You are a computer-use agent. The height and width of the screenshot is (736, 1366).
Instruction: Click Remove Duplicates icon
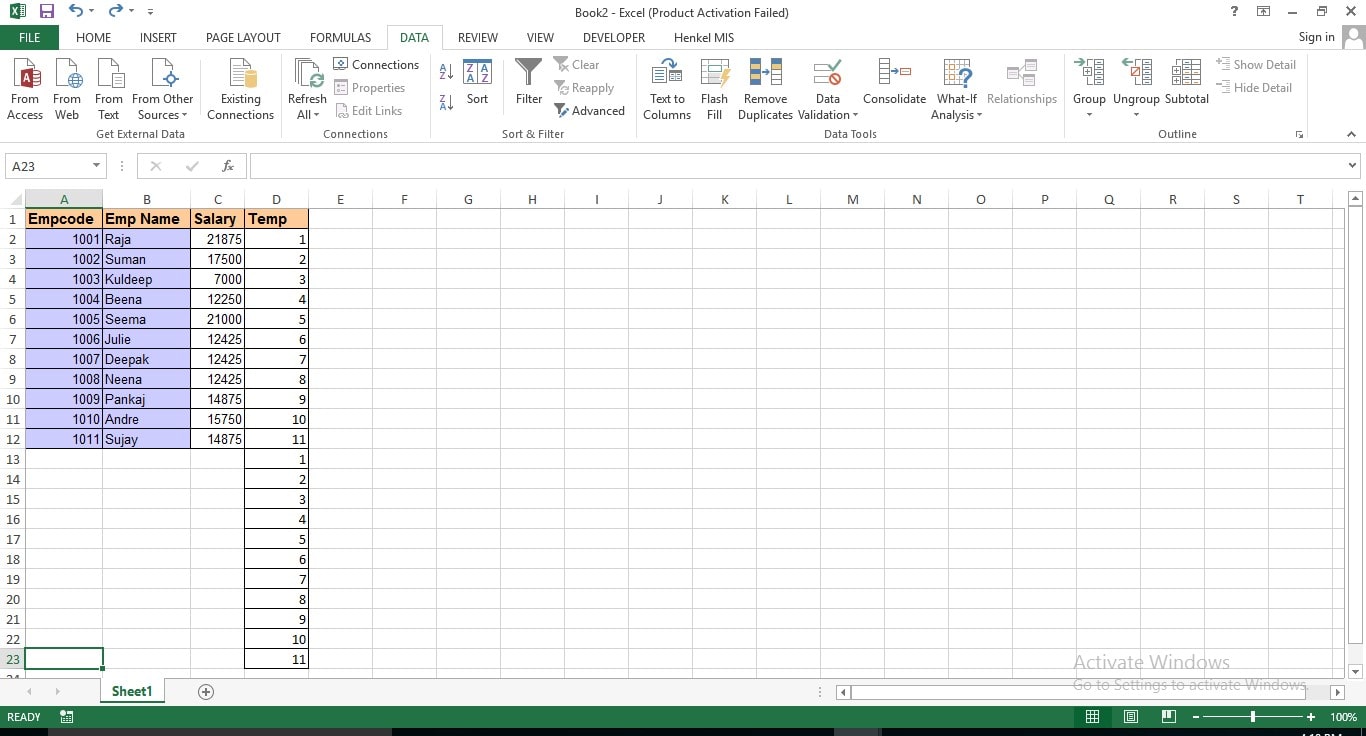click(765, 74)
